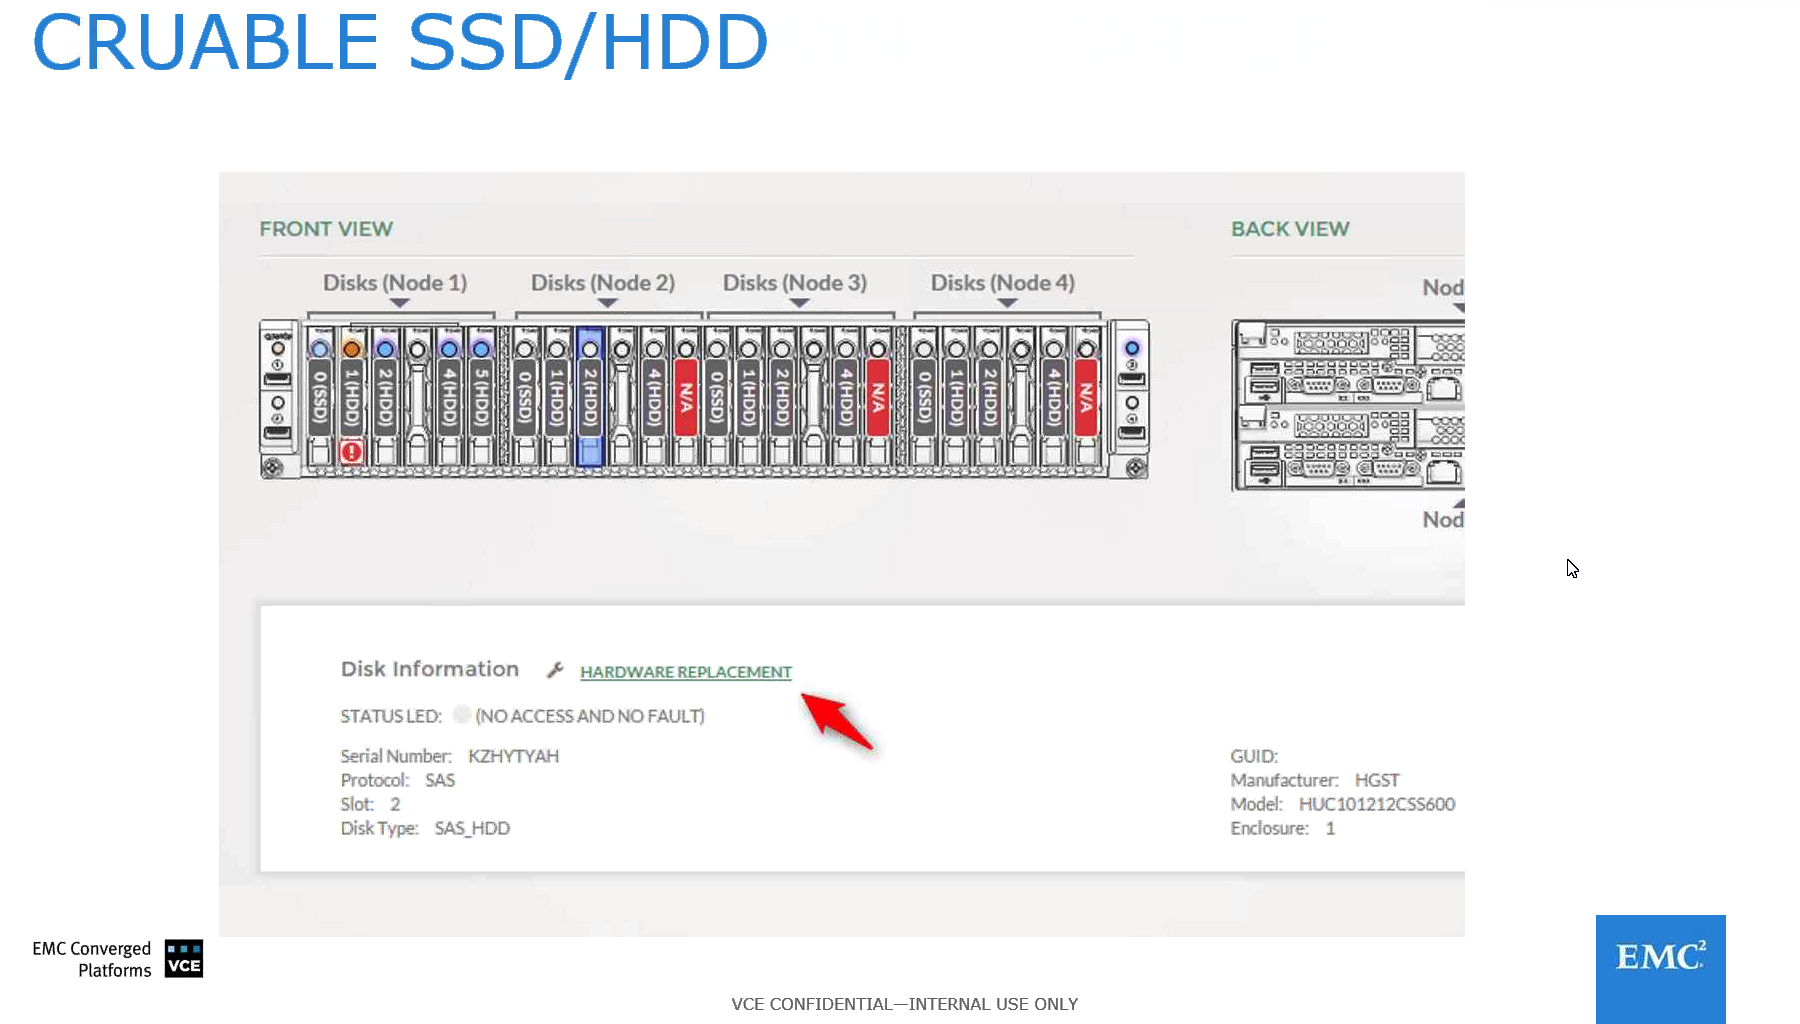The height and width of the screenshot is (1024, 1800).
Task: Click the orange LED on Node 1 disk 1
Action: click(351, 349)
